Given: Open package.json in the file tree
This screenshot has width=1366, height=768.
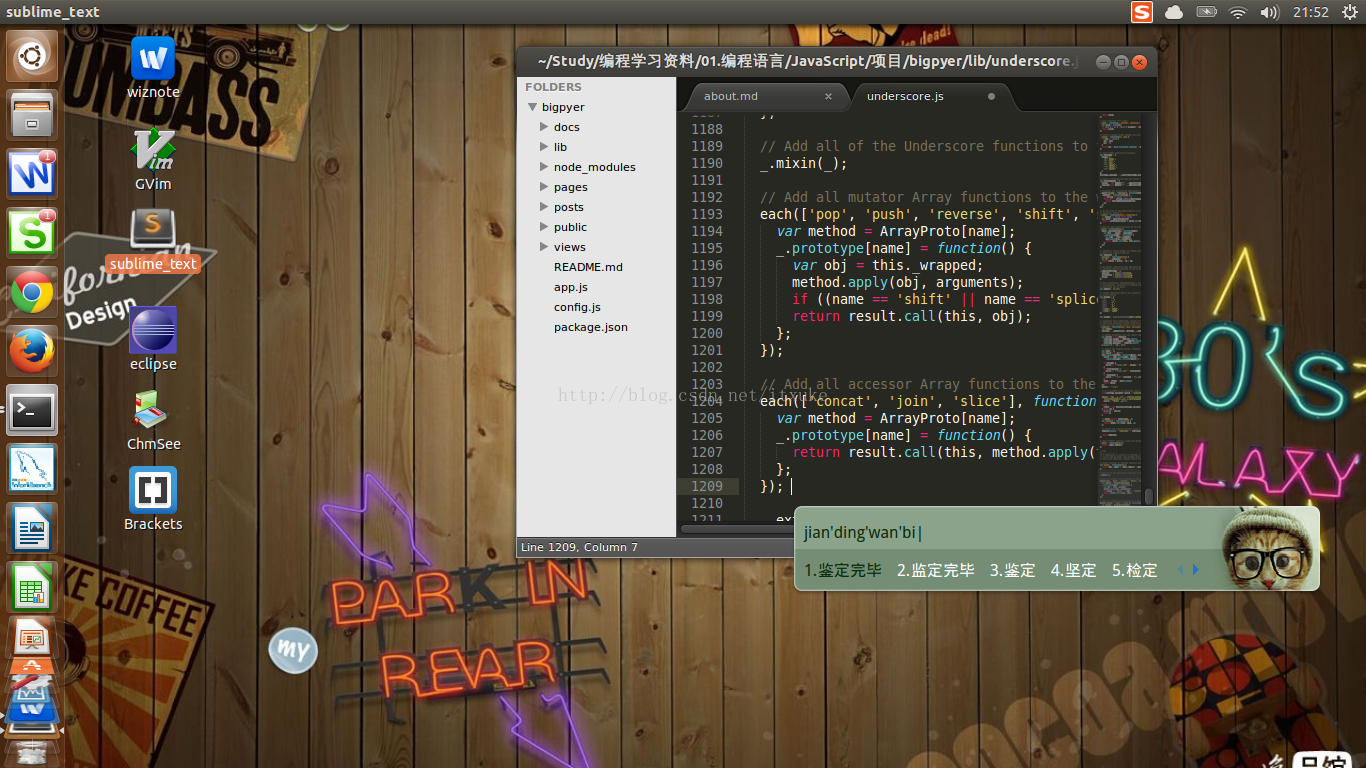Looking at the screenshot, I should point(590,327).
